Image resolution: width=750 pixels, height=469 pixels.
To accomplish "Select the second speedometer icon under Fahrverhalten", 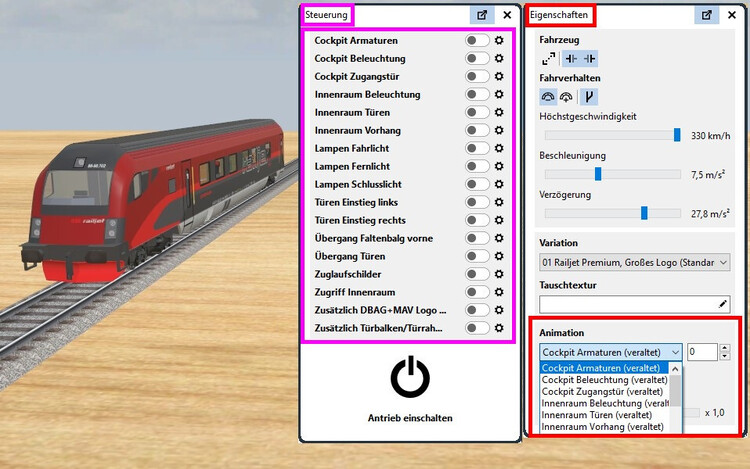I will click(x=566, y=97).
